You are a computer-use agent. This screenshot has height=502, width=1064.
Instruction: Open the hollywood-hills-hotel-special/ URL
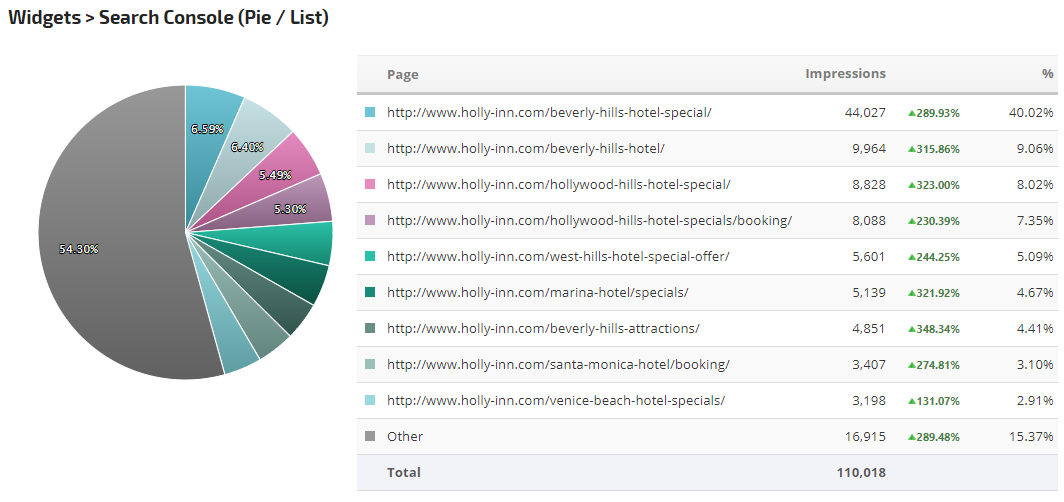(558, 185)
